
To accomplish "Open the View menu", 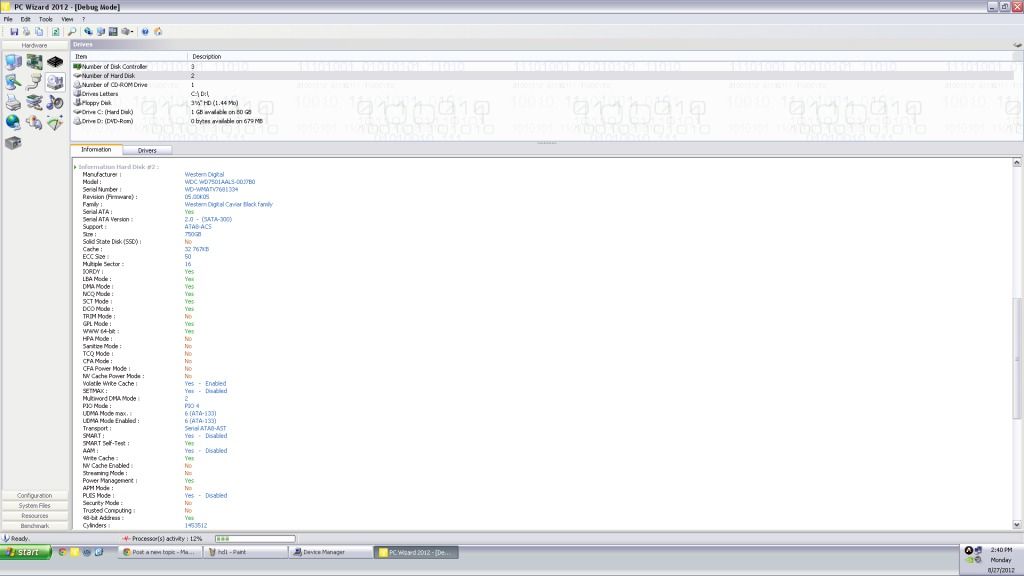I will coord(67,20).
